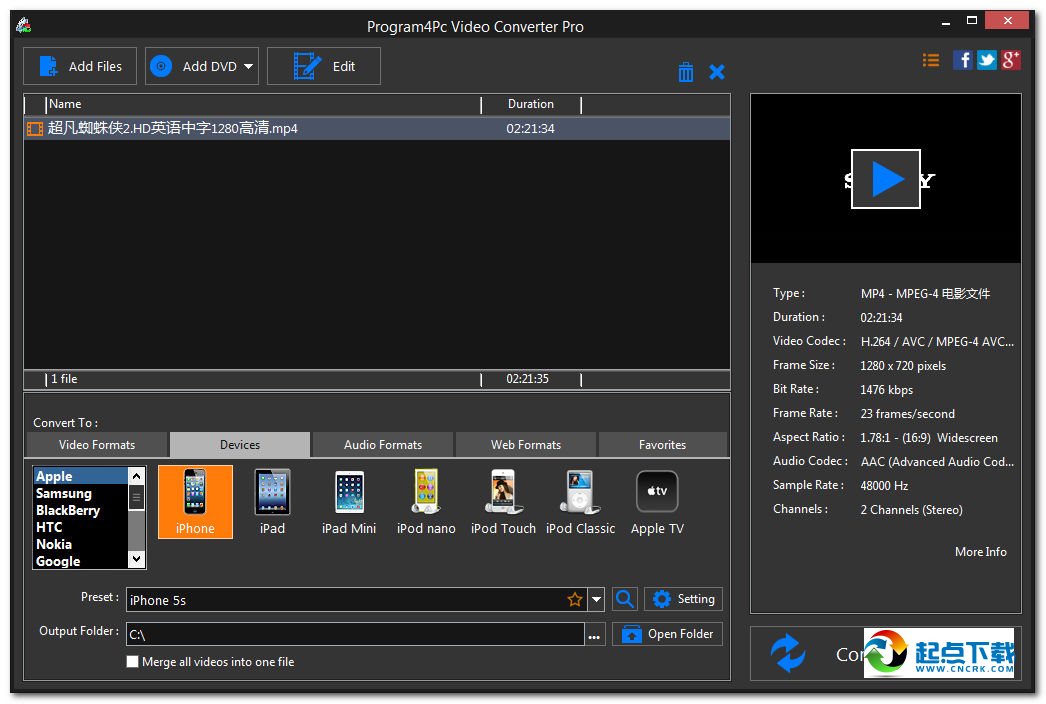Open the Add DVD dropdown arrow
This screenshot has width=1046, height=704.
[248, 66]
